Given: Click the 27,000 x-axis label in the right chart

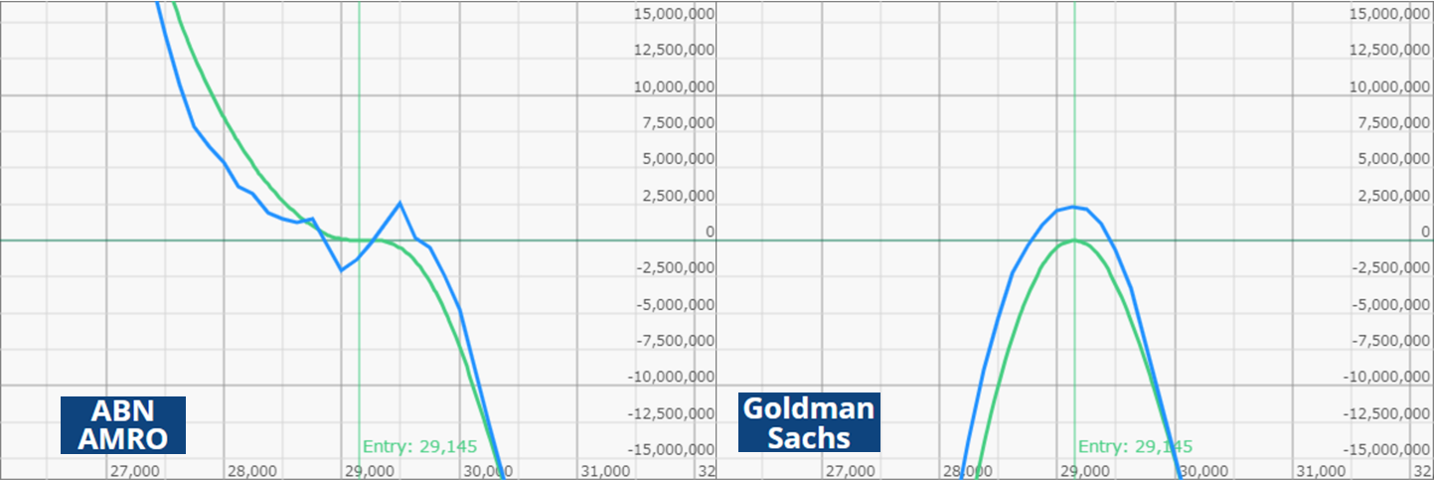Looking at the screenshot, I should (x=849, y=471).
